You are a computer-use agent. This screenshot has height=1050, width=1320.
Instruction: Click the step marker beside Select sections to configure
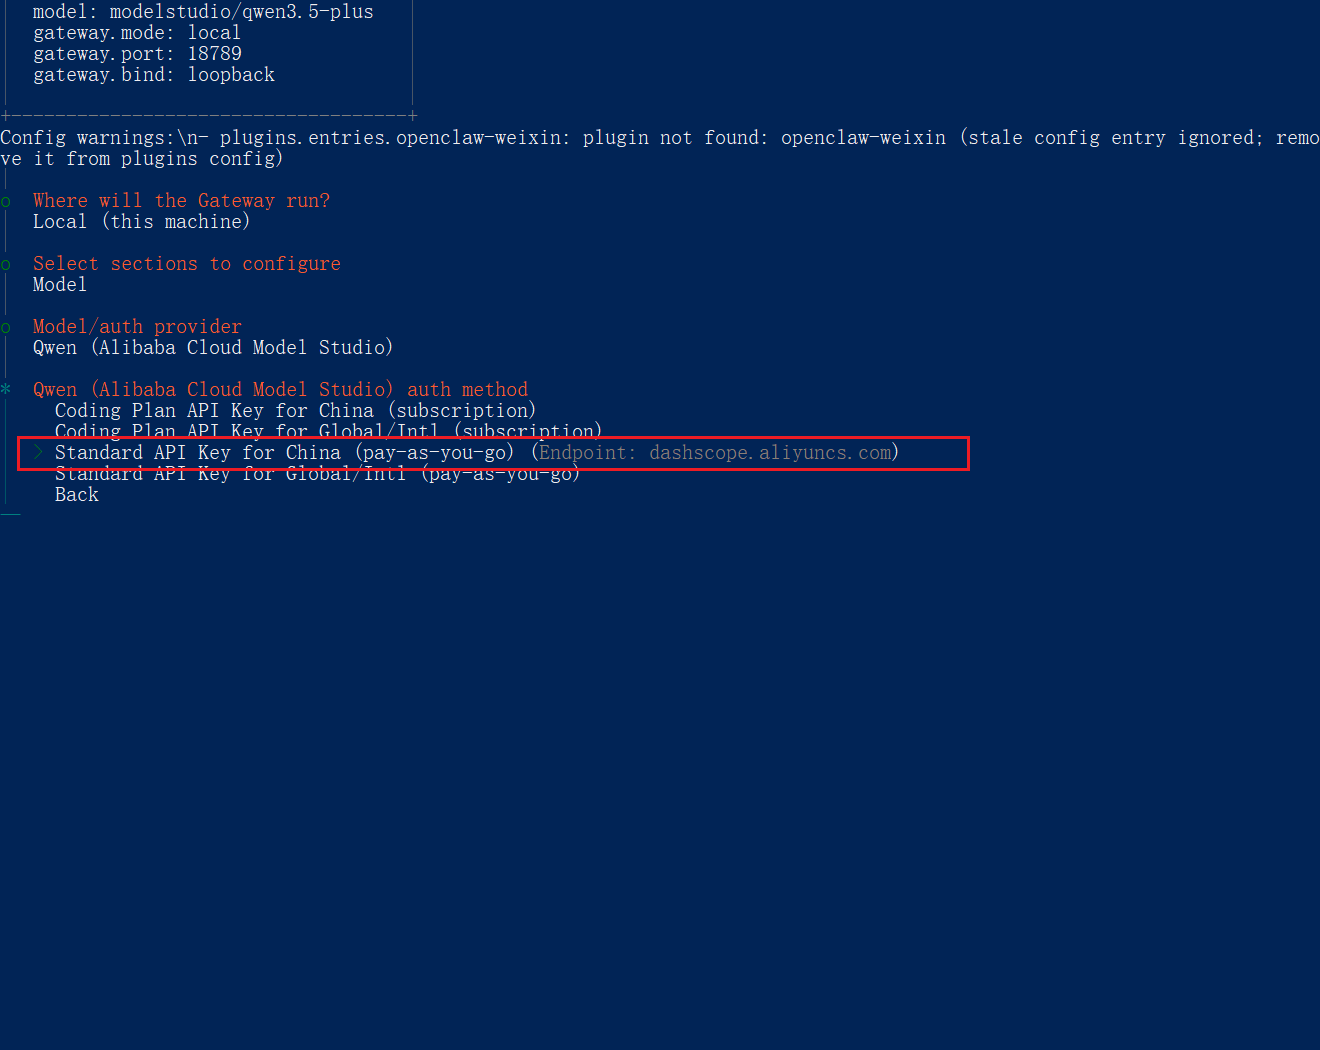pos(6,264)
